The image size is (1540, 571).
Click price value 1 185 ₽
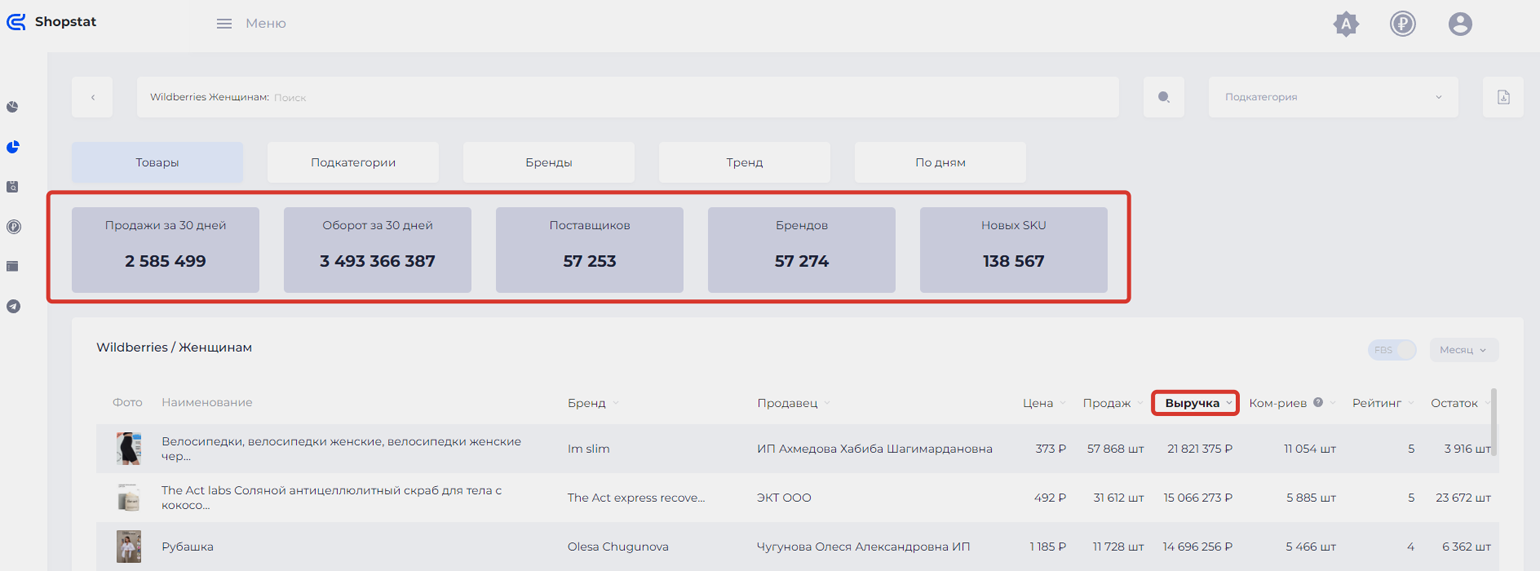pyautogui.click(x=1048, y=547)
